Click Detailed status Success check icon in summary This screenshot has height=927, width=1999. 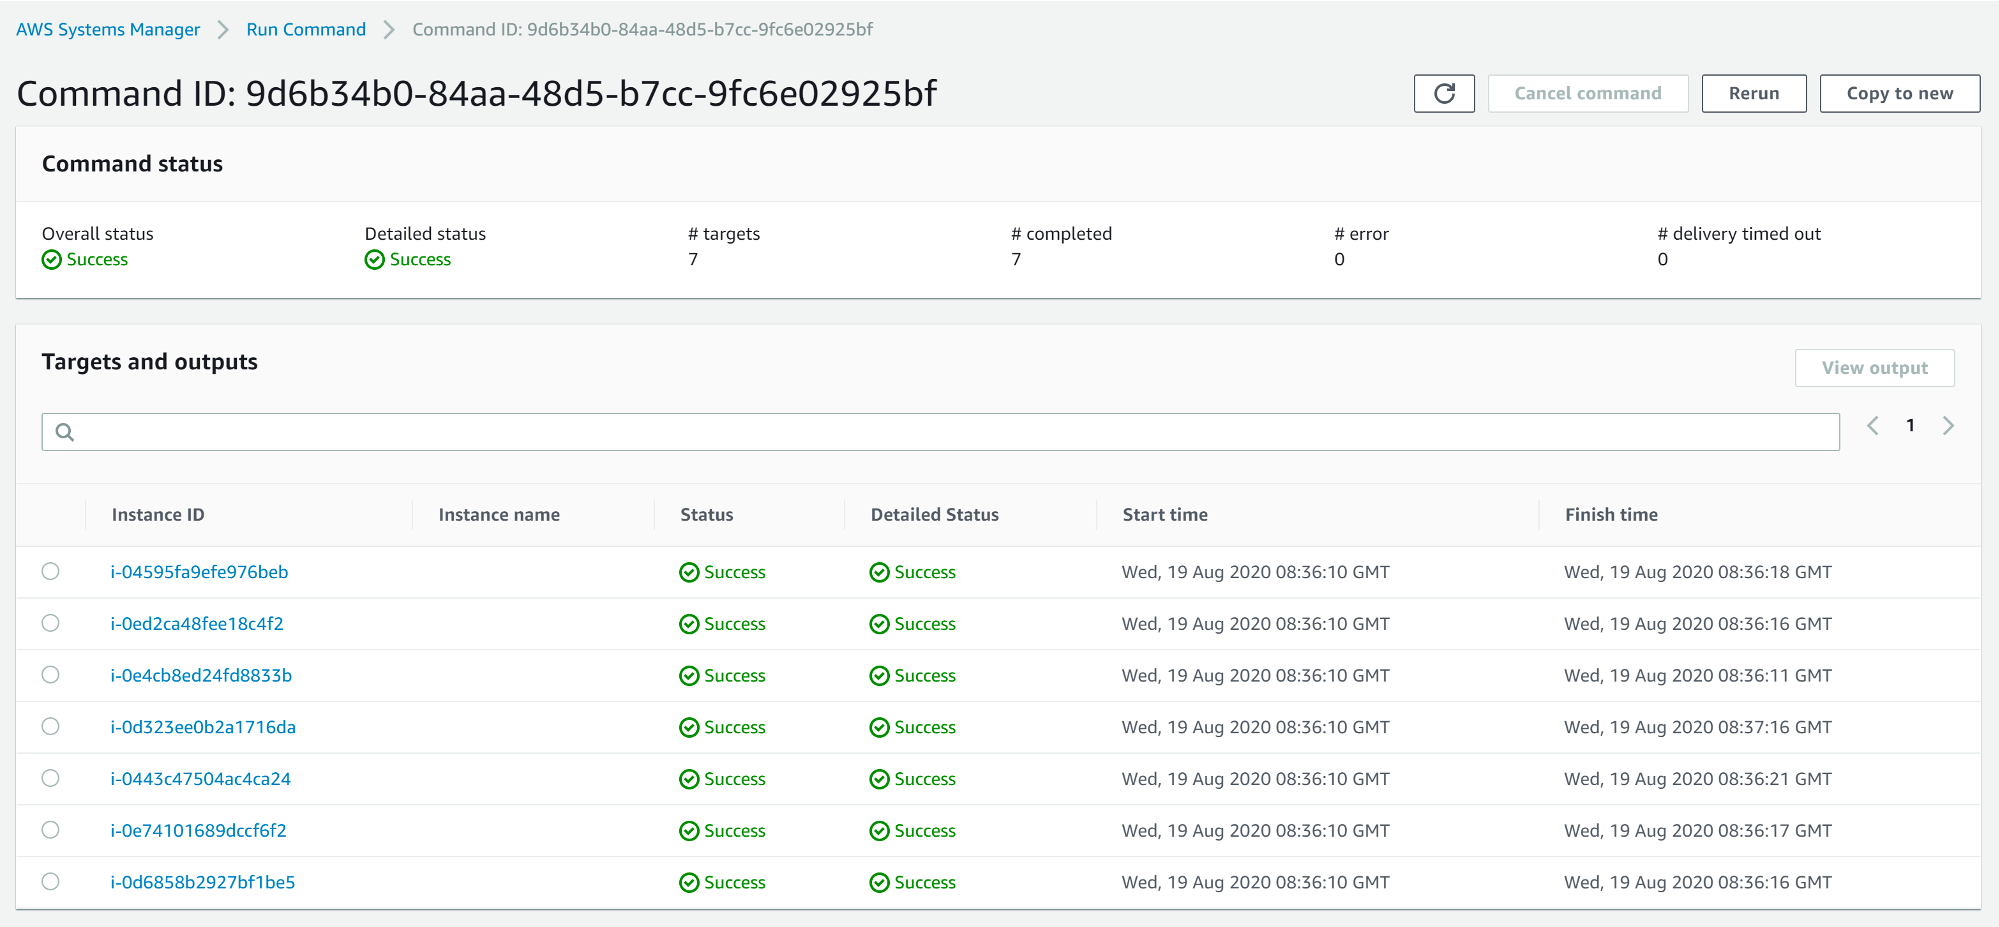[x=375, y=260]
